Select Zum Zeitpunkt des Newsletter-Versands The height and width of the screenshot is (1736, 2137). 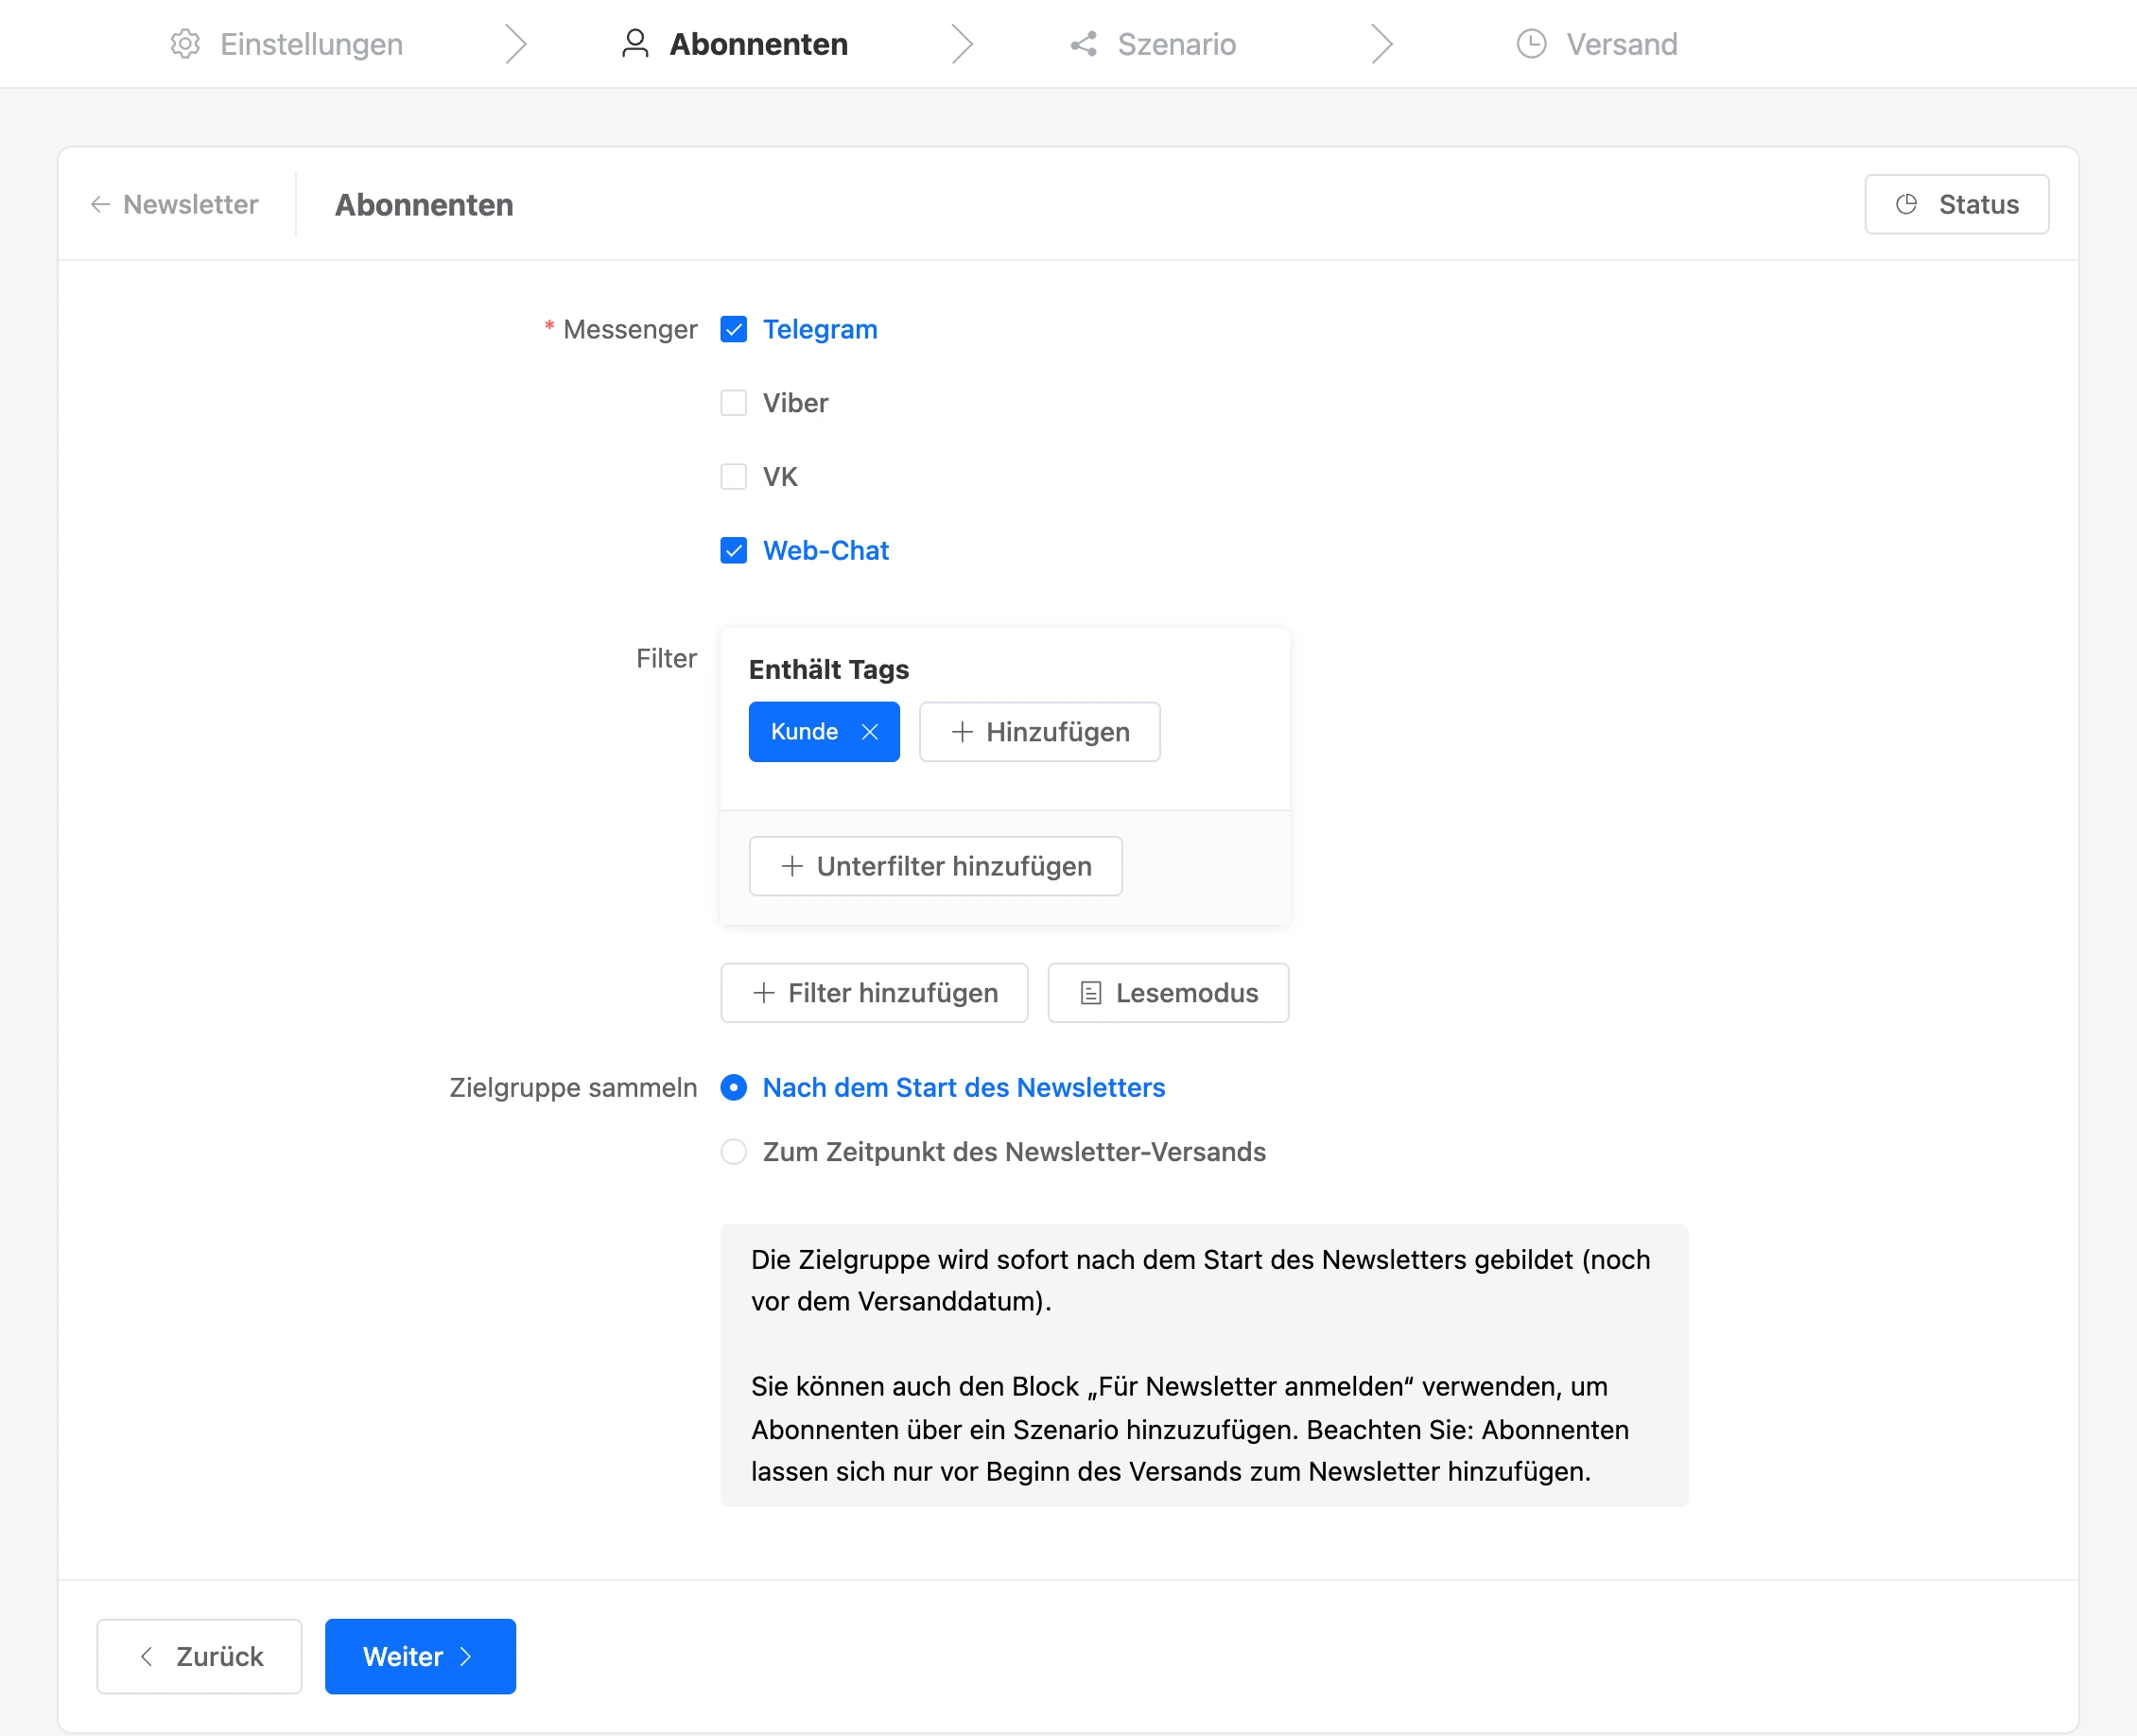point(734,1152)
